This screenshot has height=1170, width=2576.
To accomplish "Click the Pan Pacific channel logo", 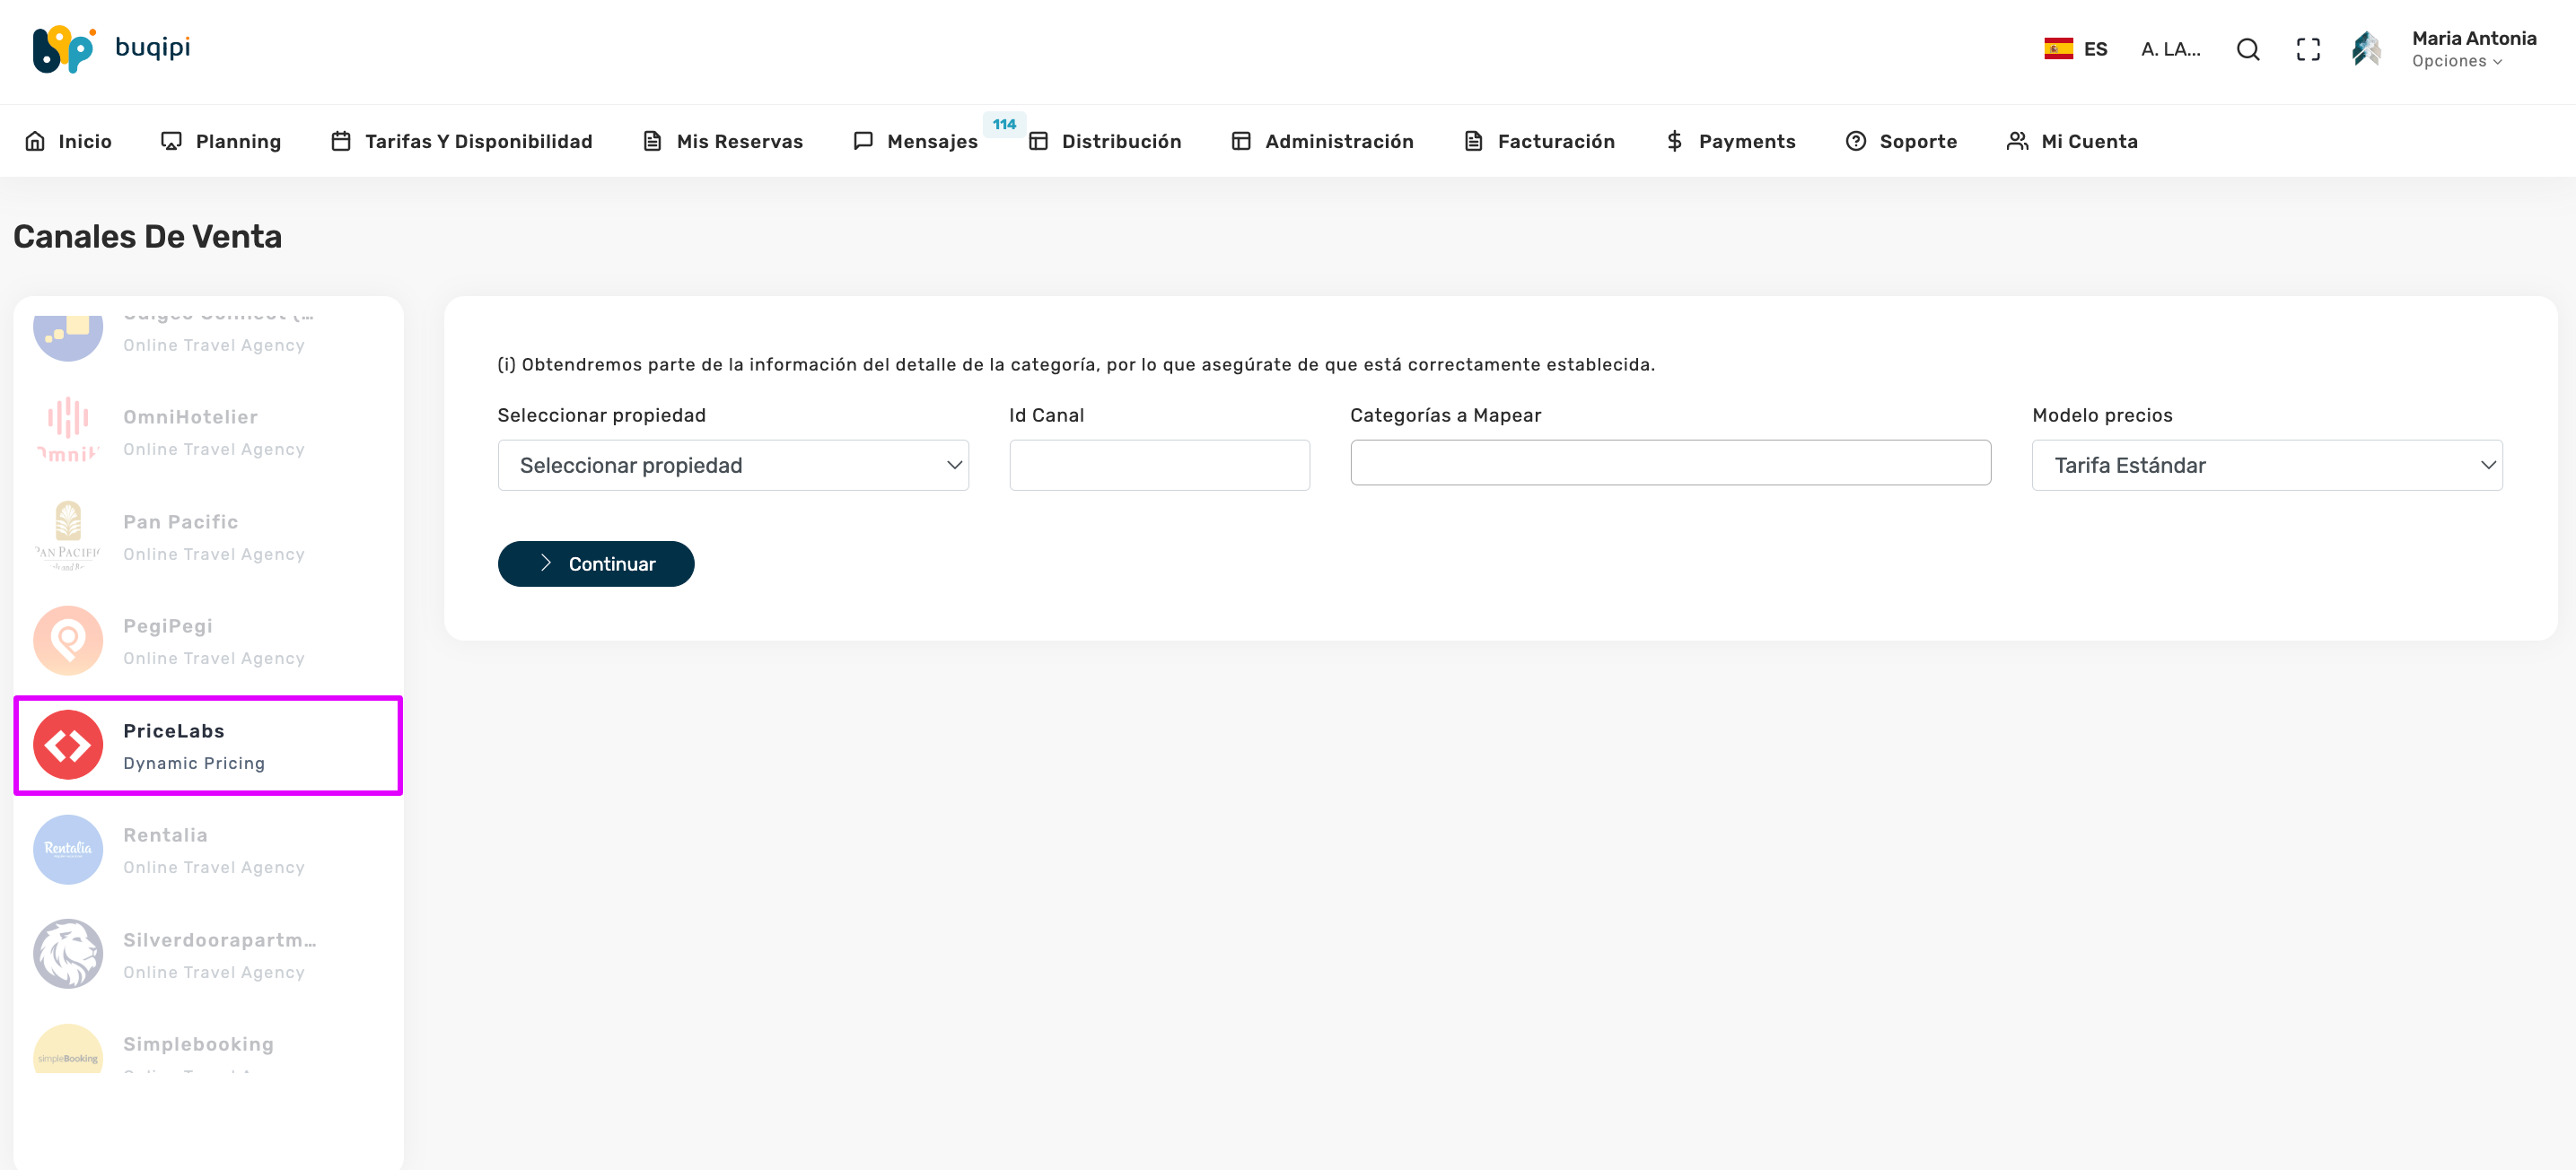I will [68, 536].
